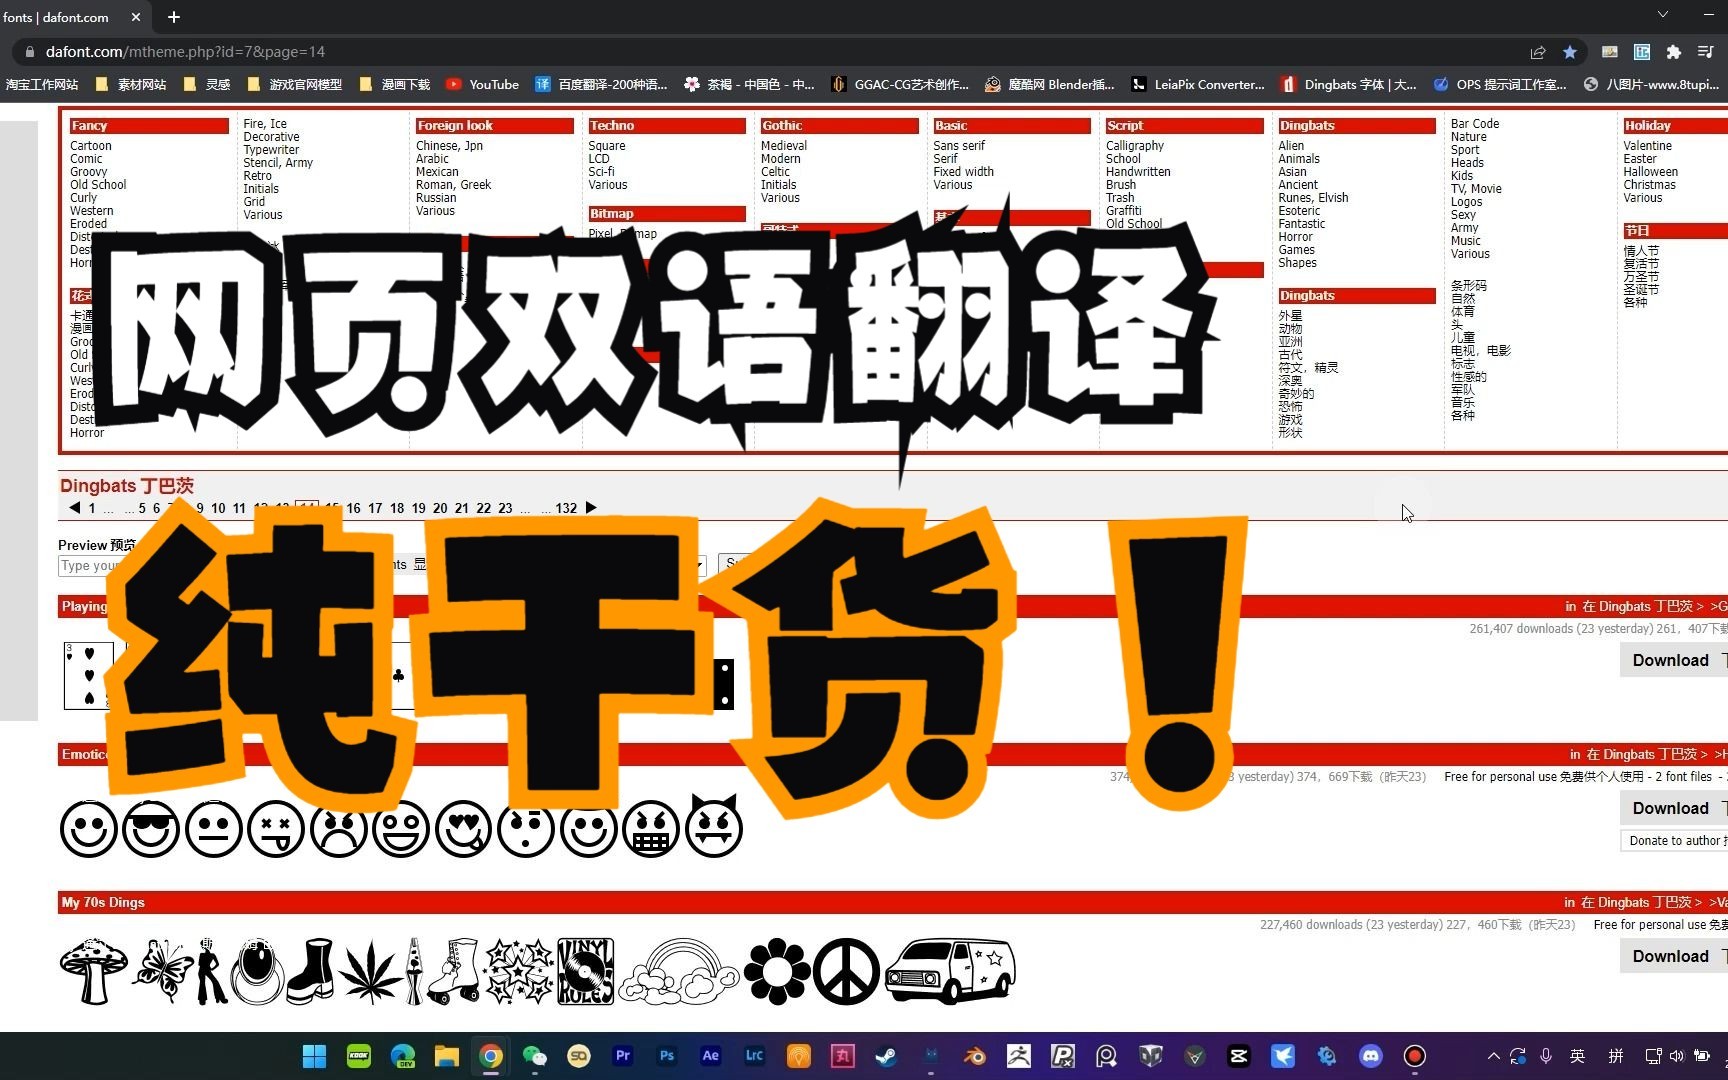The height and width of the screenshot is (1080, 1728).
Task: Download the Emoticons font
Action: click(x=1668, y=808)
